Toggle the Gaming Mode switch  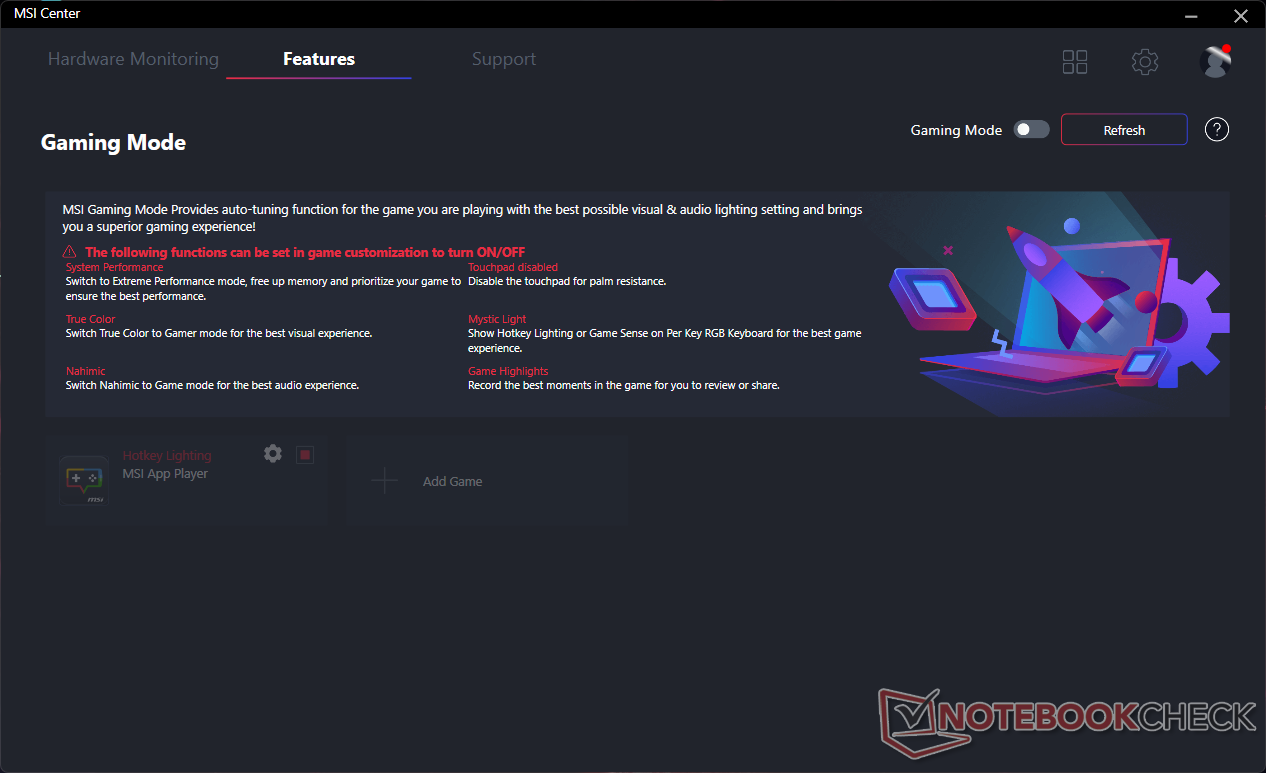coord(1032,129)
